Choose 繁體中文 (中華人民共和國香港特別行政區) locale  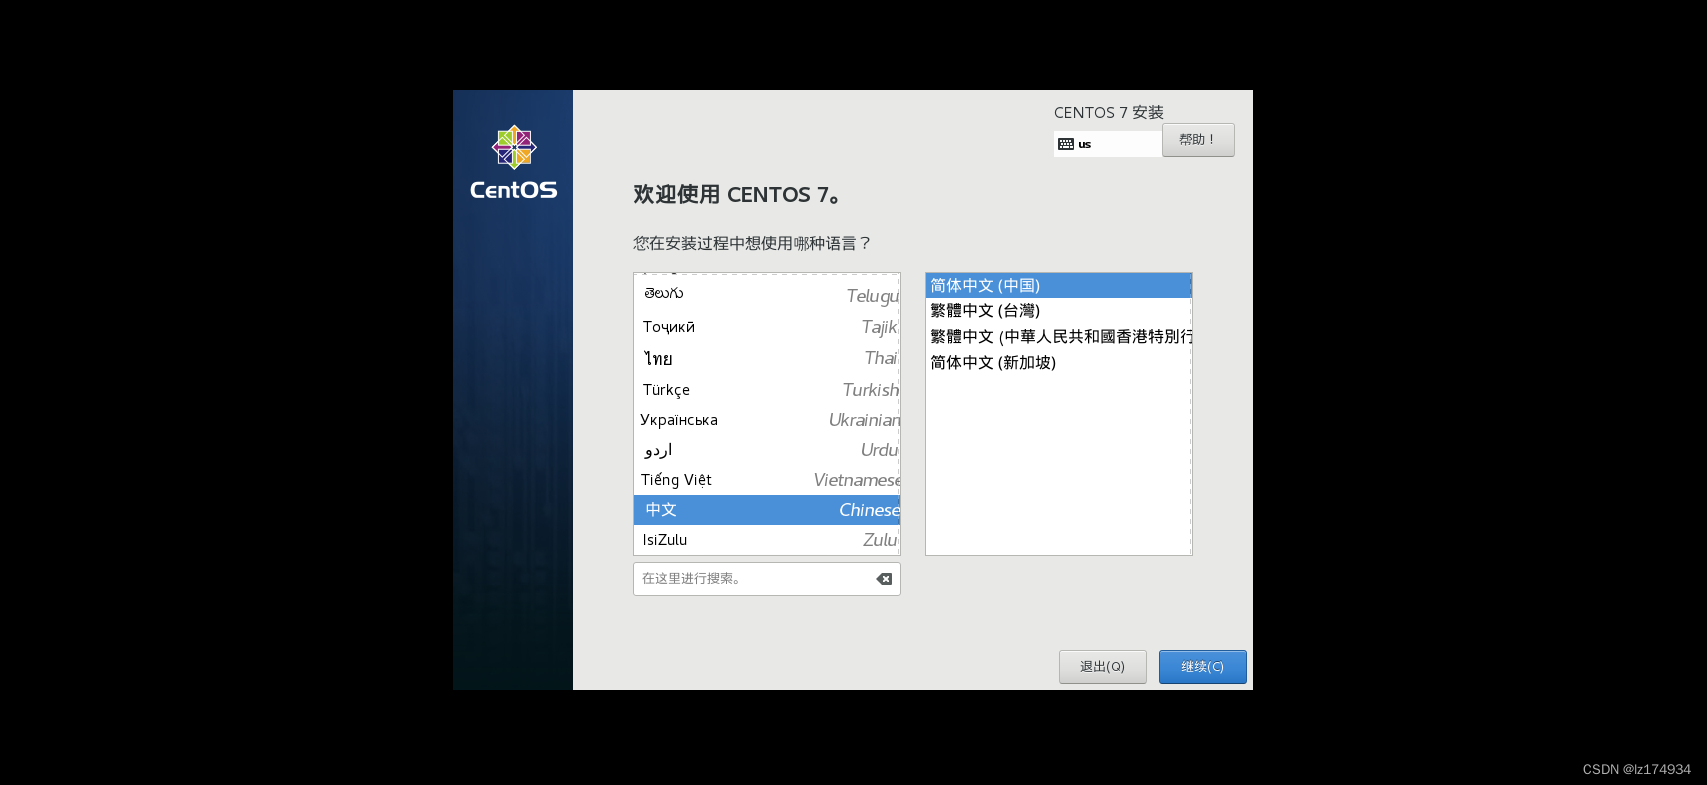[1059, 337]
